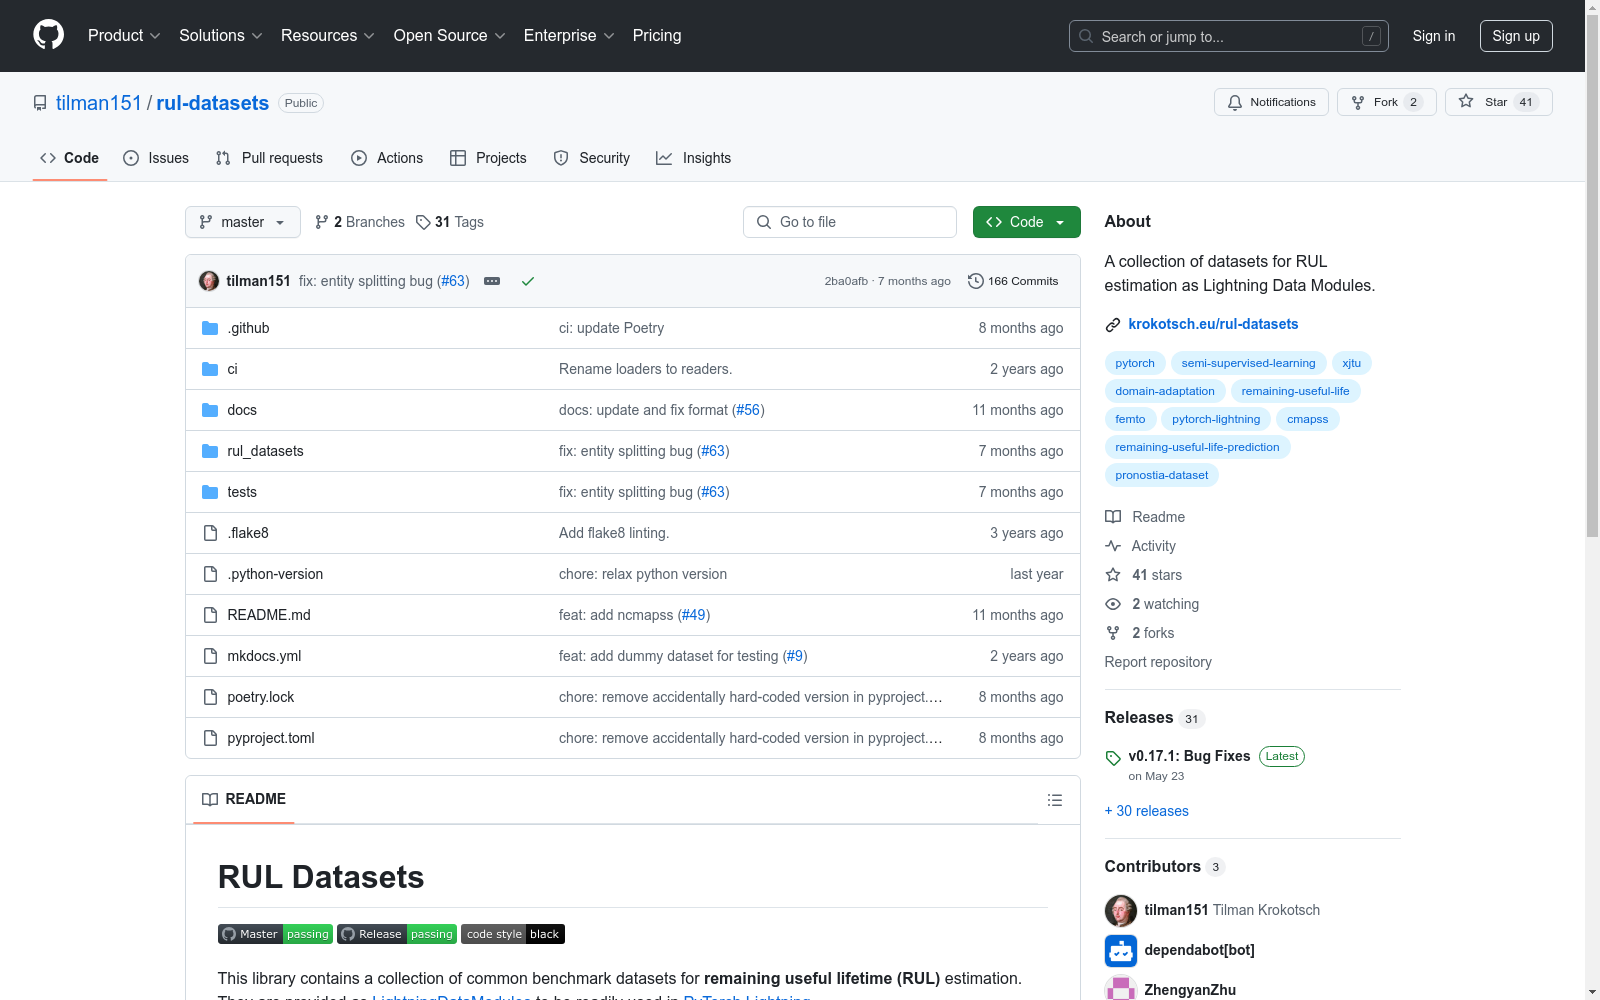This screenshot has width=1600, height=1000.
Task: Click the domain-adaptation topic tag
Action: pyautogui.click(x=1165, y=391)
